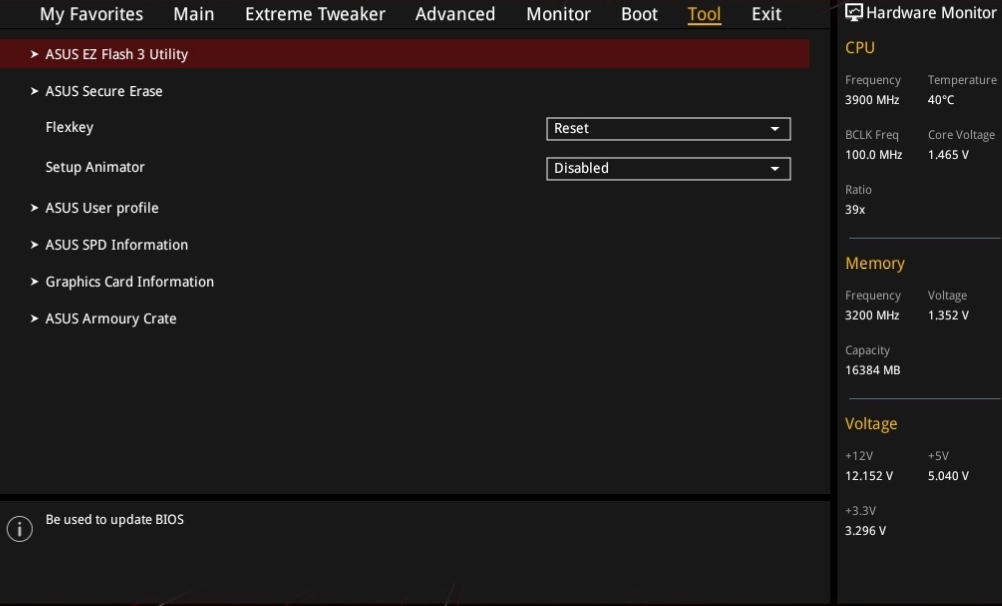Open the Flexkey Reset dropdown
Screen dimensions: 1002x606
click(x=668, y=128)
